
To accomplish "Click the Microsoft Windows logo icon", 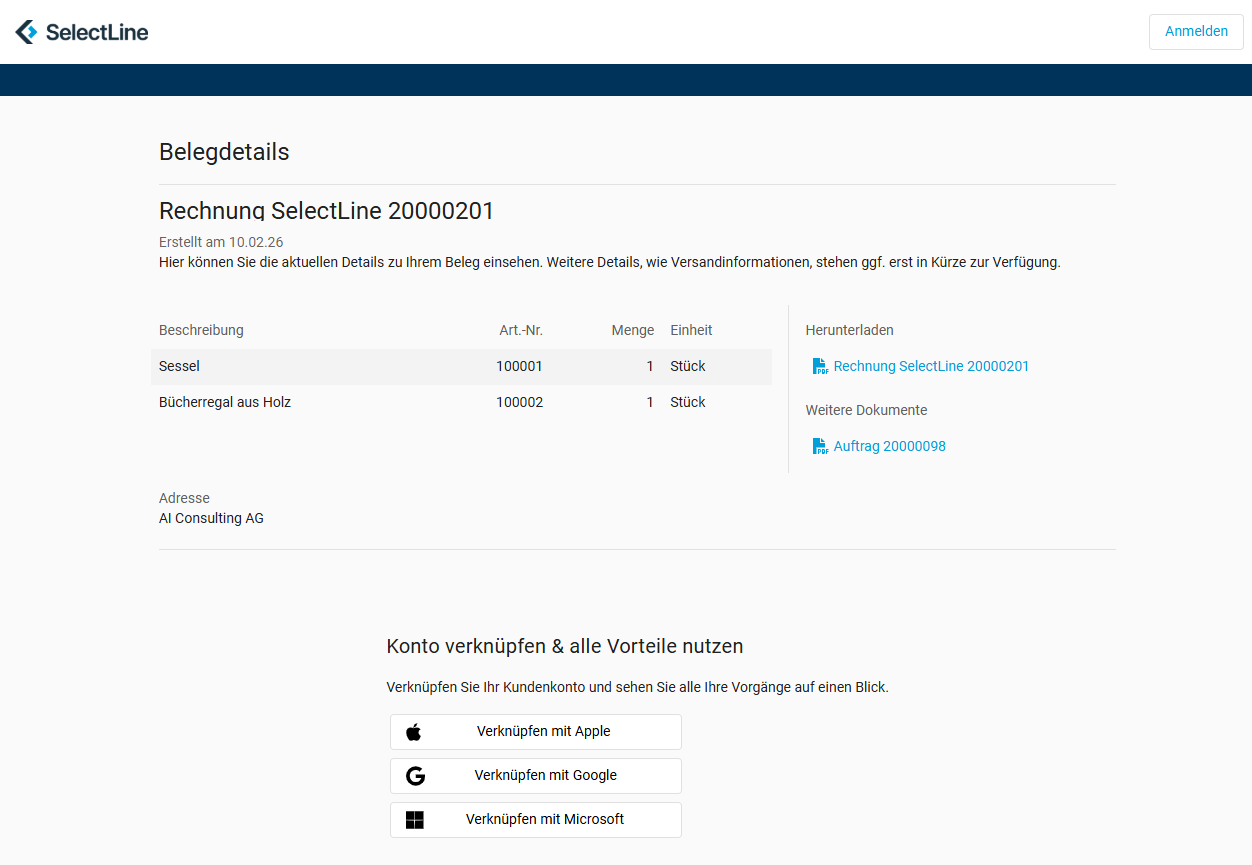I will 415,820.
